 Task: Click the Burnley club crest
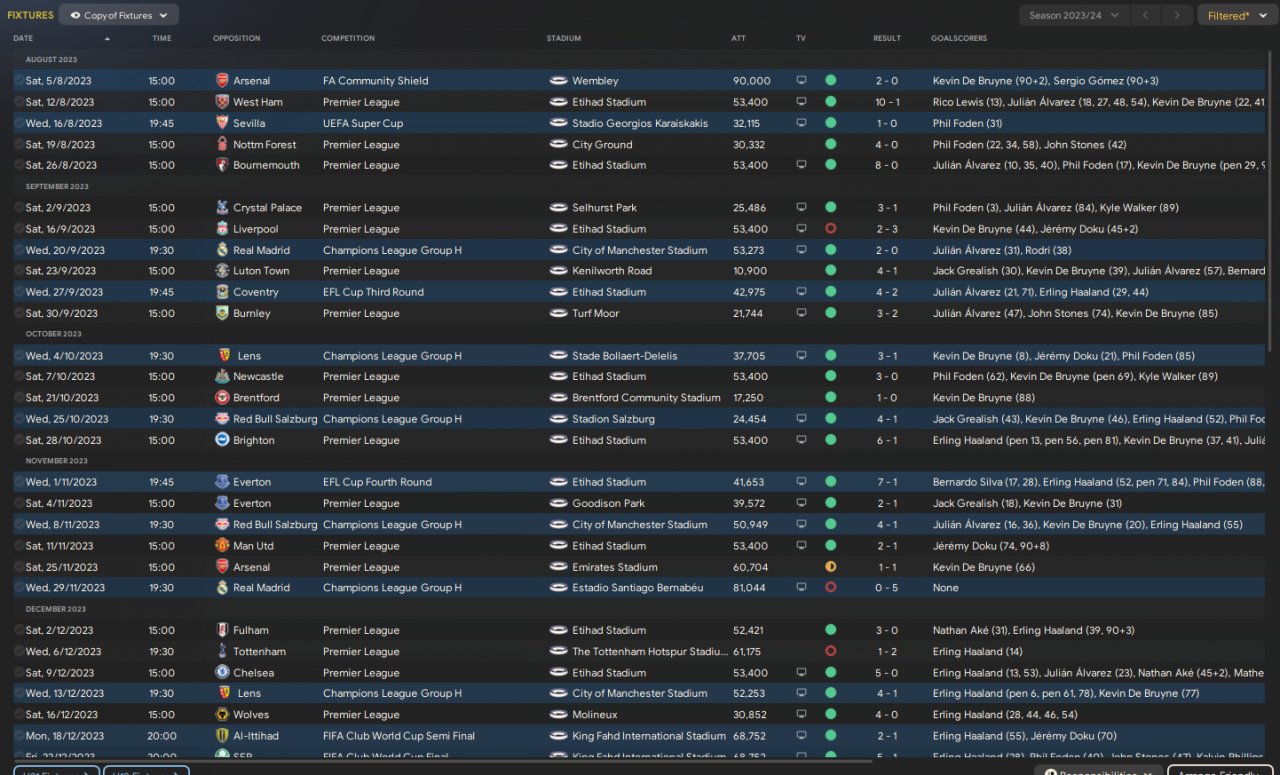(x=222, y=313)
